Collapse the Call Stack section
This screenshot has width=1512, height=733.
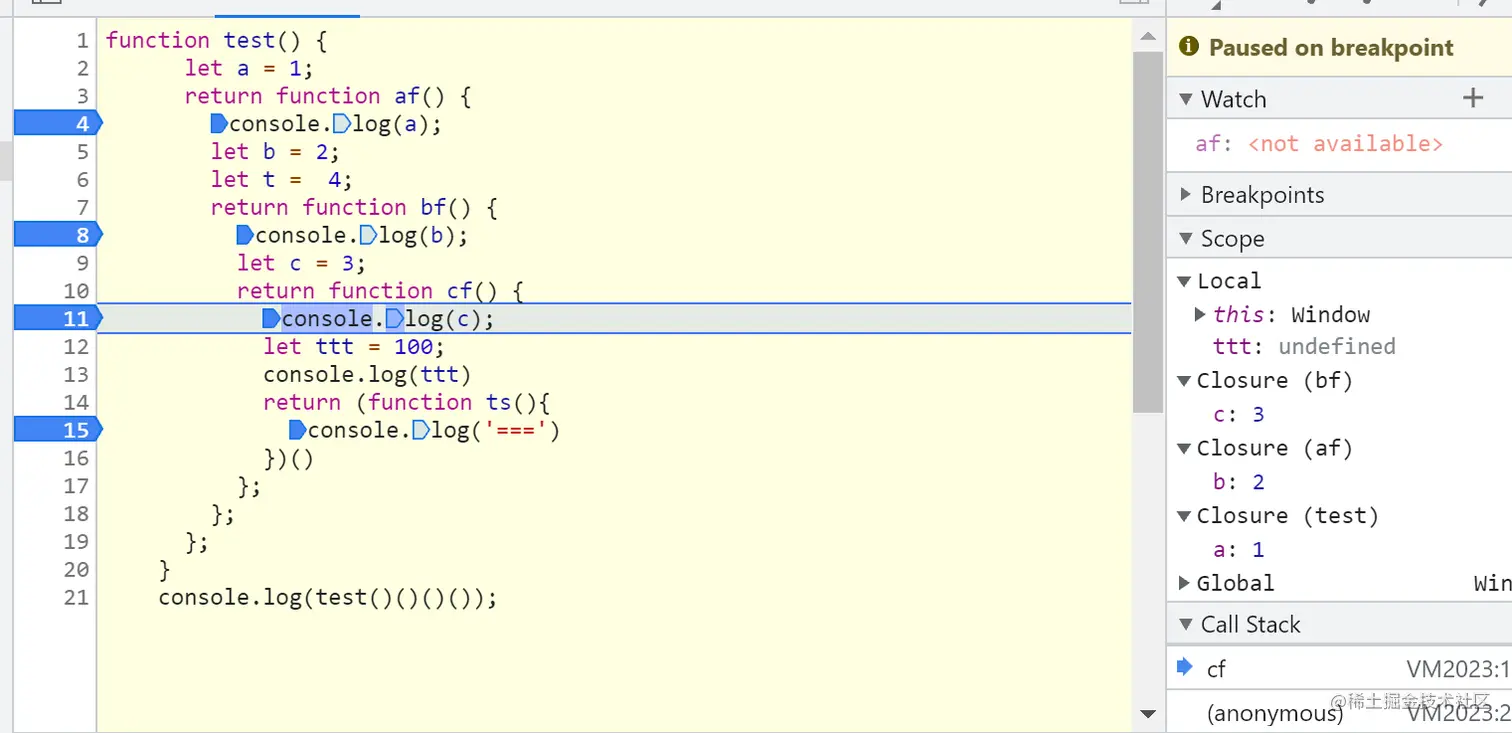tap(1186, 625)
